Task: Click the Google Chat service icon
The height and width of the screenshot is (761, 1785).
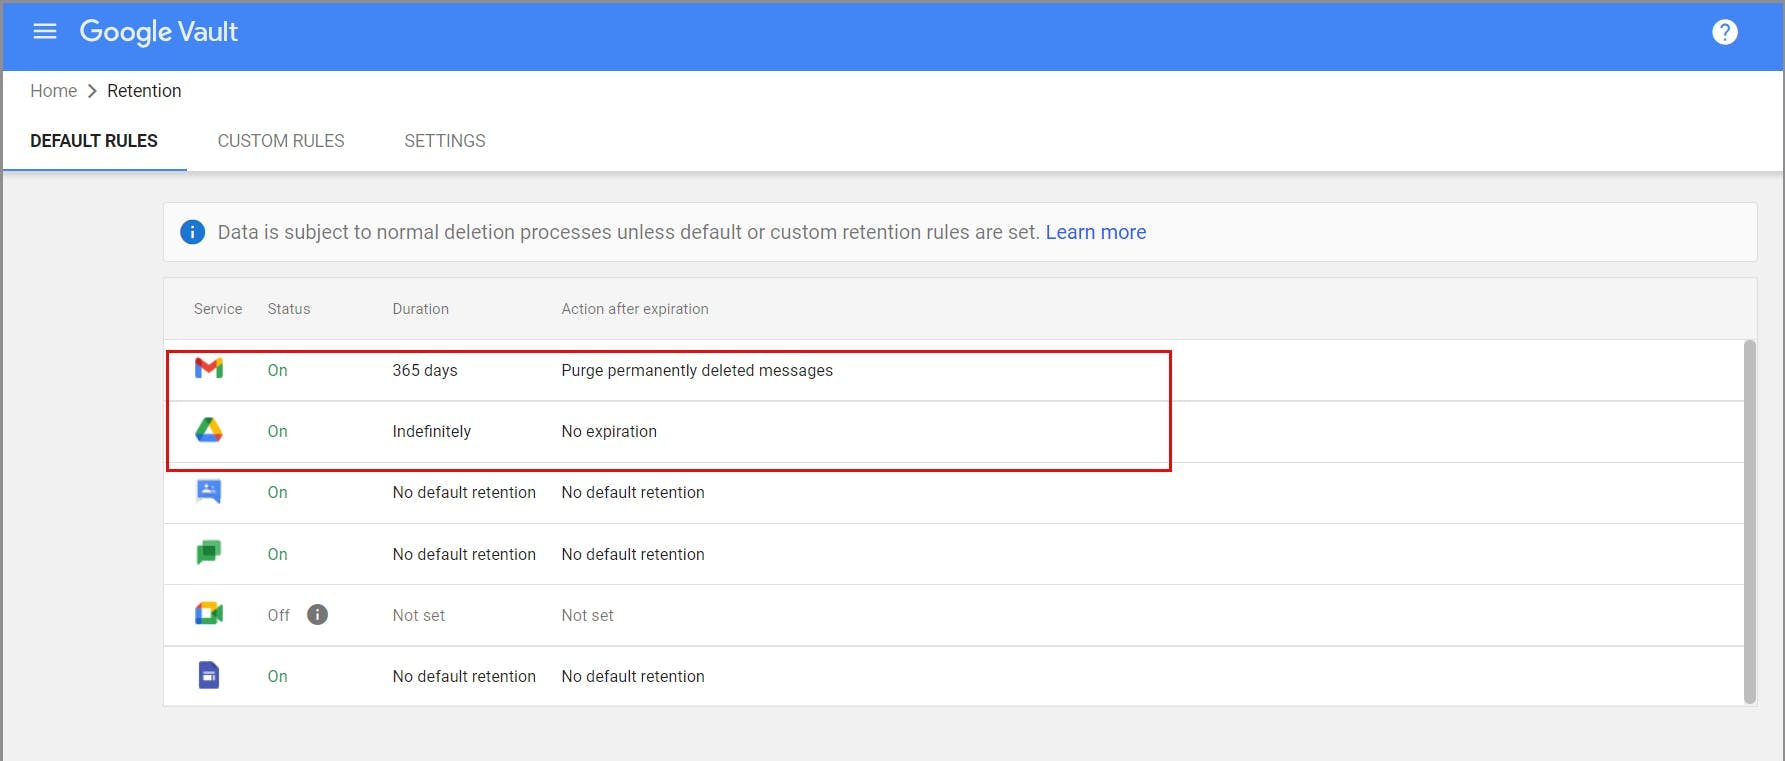Action: (209, 553)
